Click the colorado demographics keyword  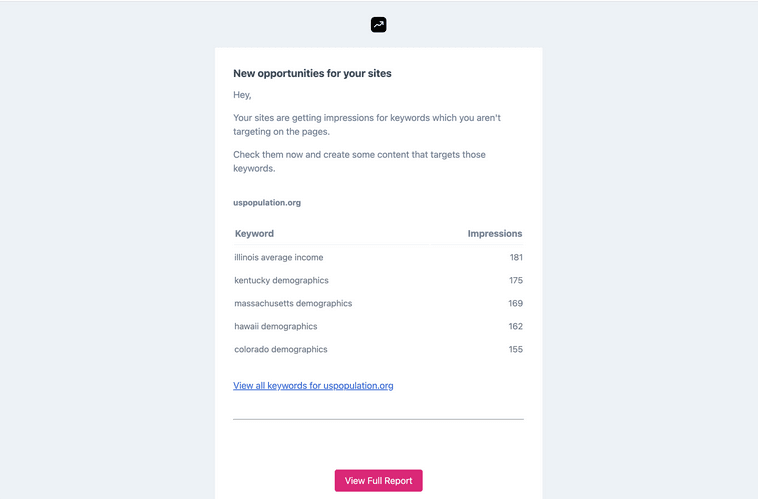tap(281, 349)
